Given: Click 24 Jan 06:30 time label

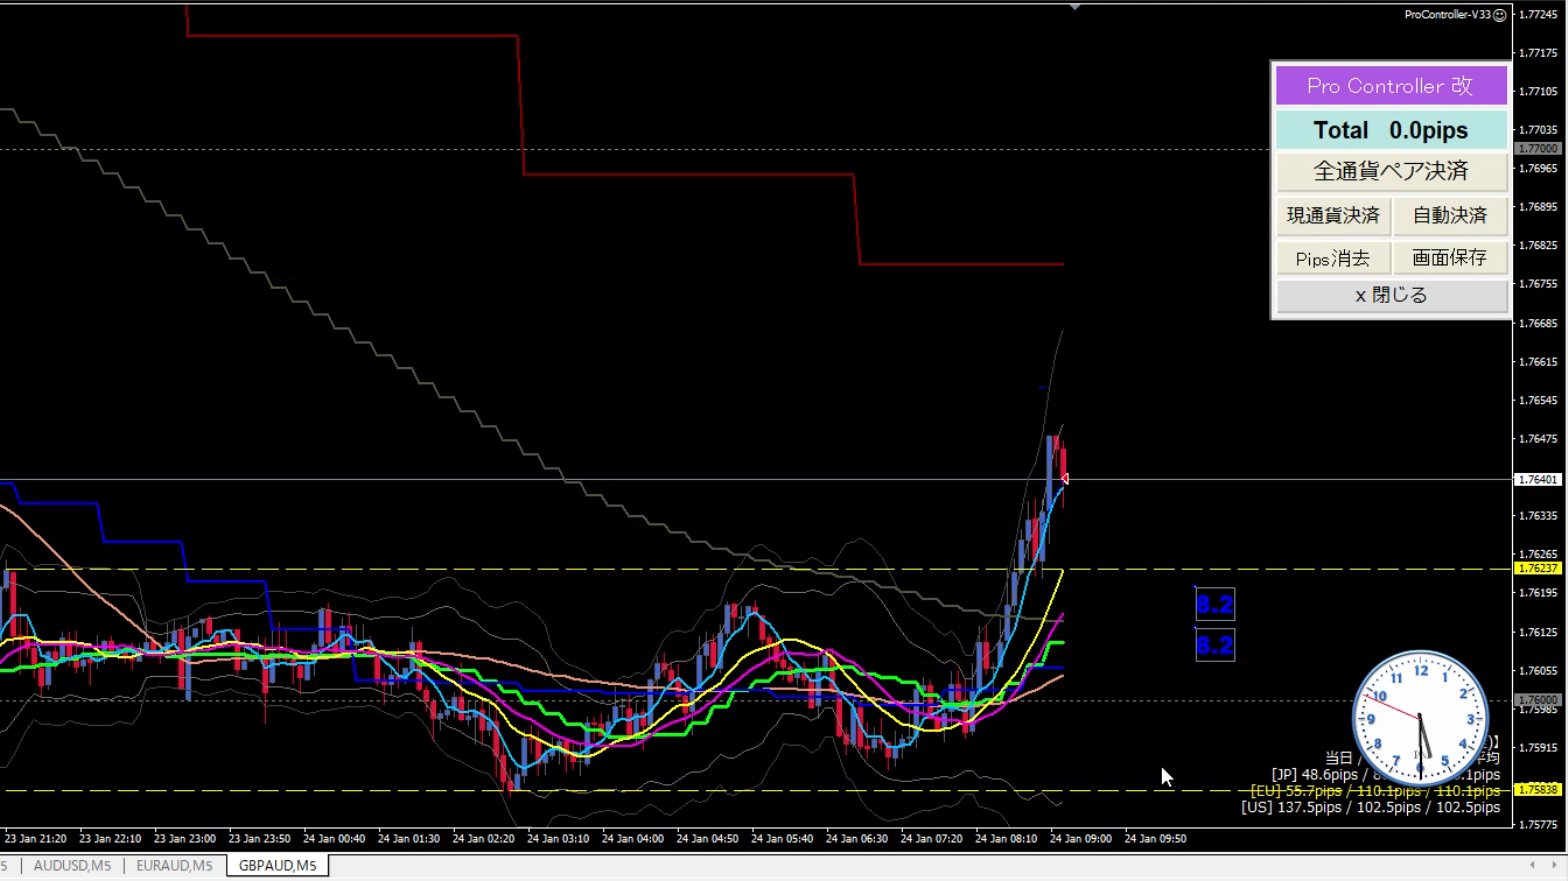Looking at the screenshot, I should 856,839.
